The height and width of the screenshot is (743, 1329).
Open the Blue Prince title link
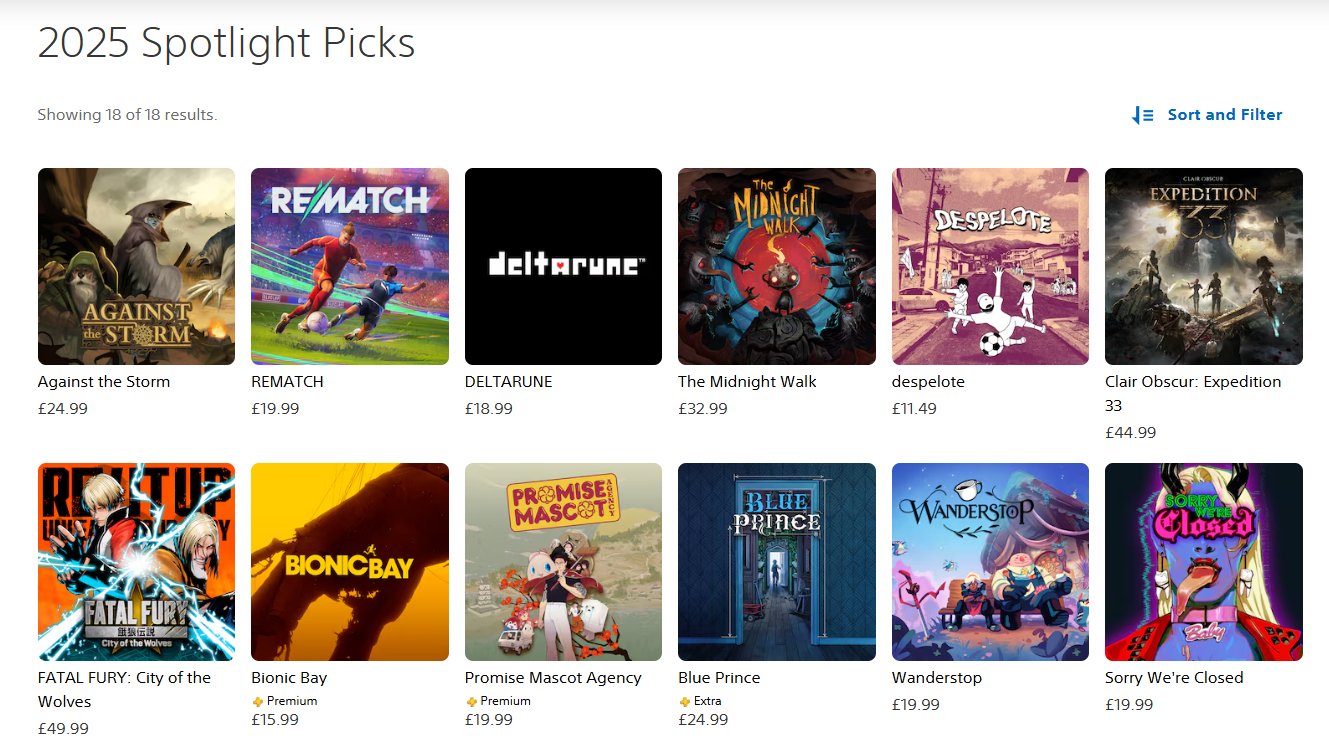719,678
